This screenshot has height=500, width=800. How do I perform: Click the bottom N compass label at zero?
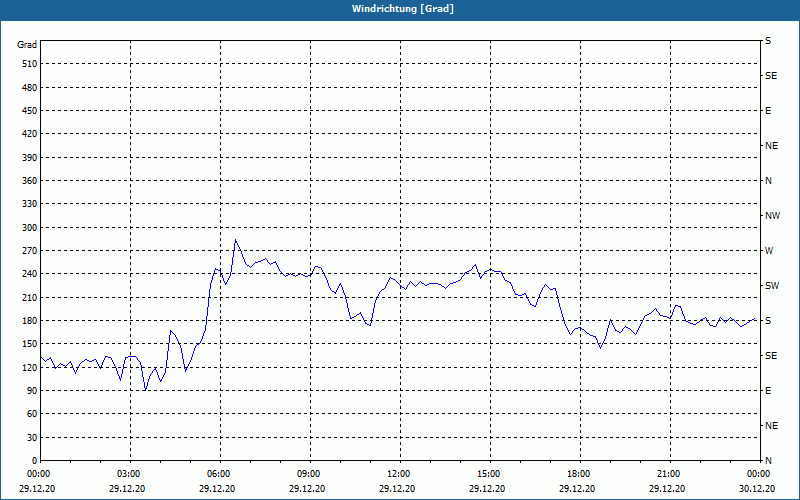pyautogui.click(x=768, y=461)
